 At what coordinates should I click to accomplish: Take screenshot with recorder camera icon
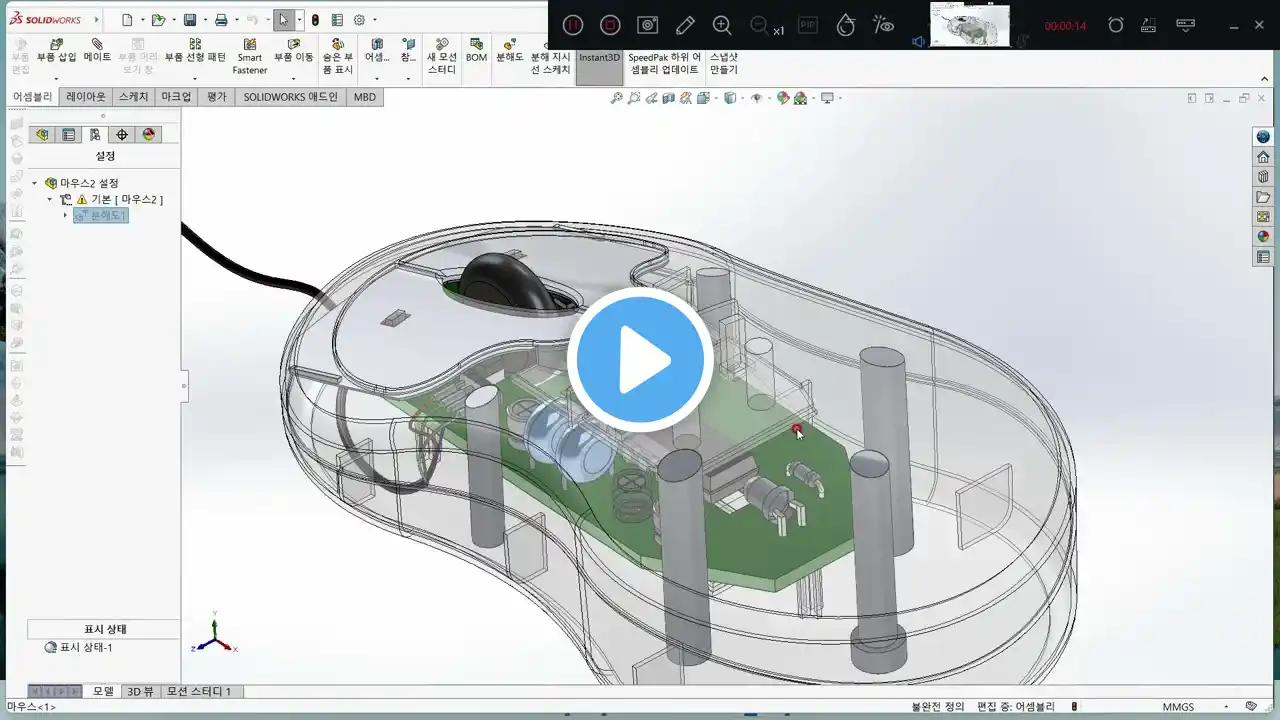click(x=648, y=25)
